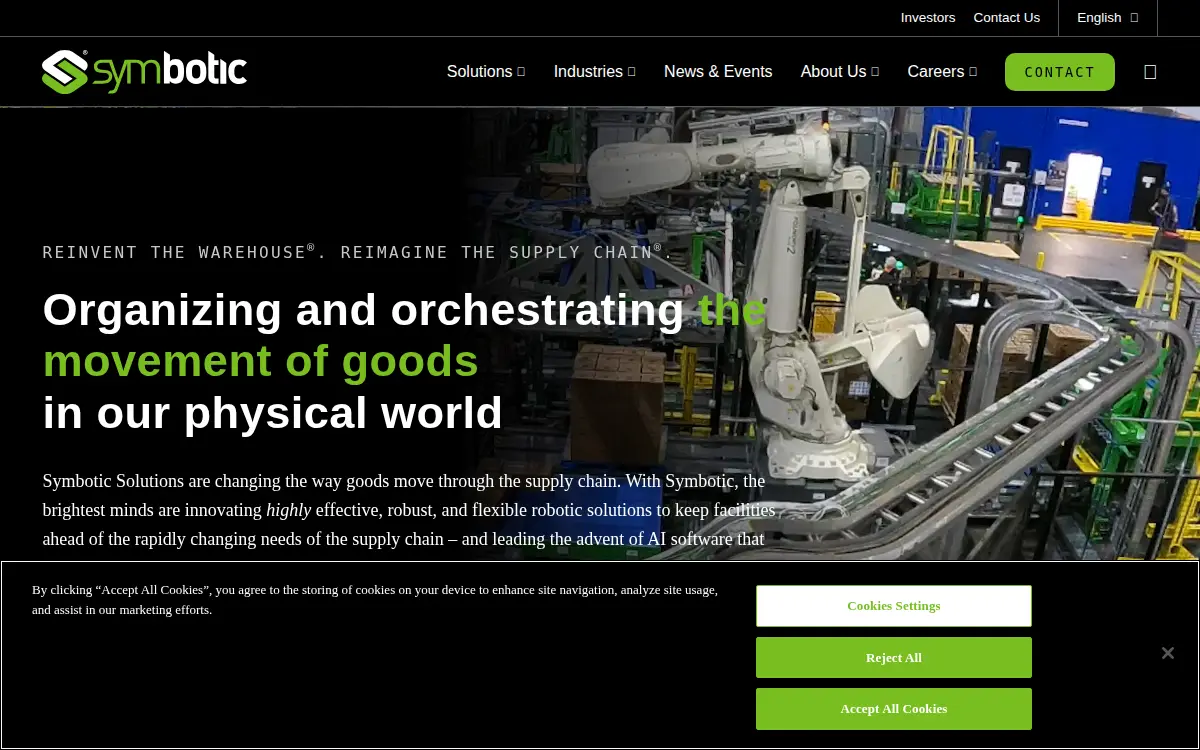Expand the About Us menu
The height and width of the screenshot is (750, 1200).
point(840,72)
